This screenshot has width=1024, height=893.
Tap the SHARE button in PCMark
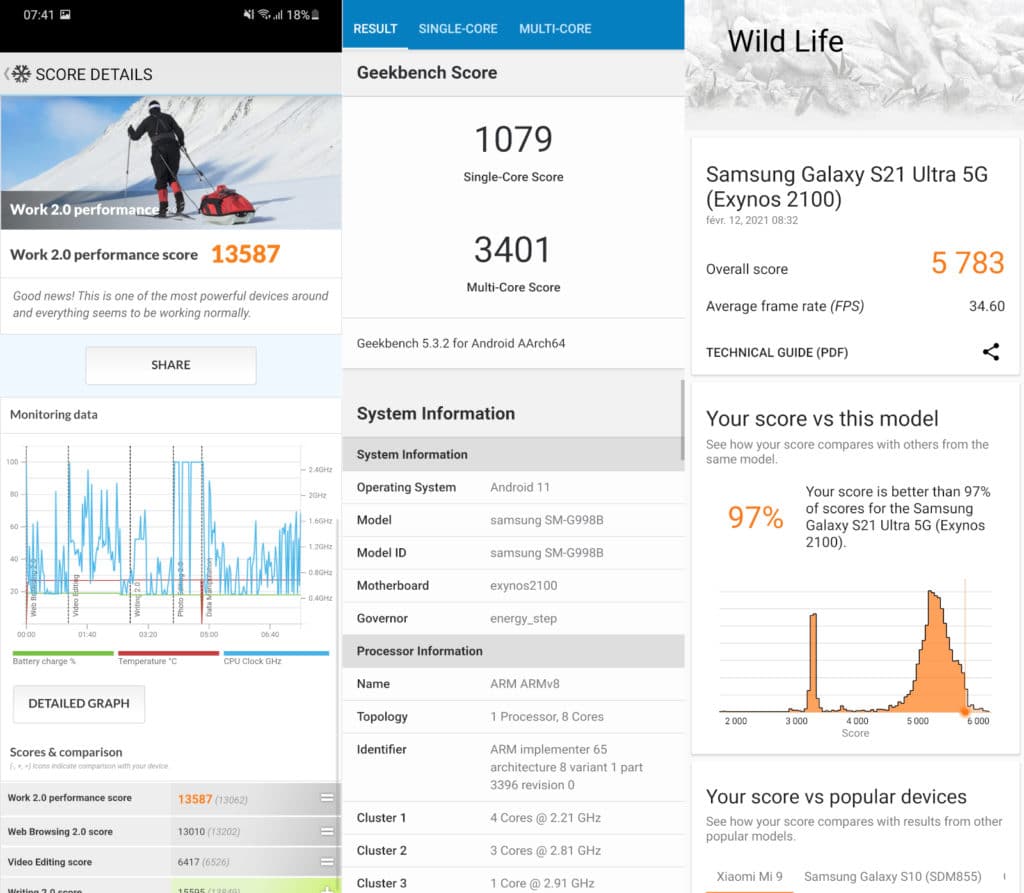pyautogui.click(x=171, y=365)
